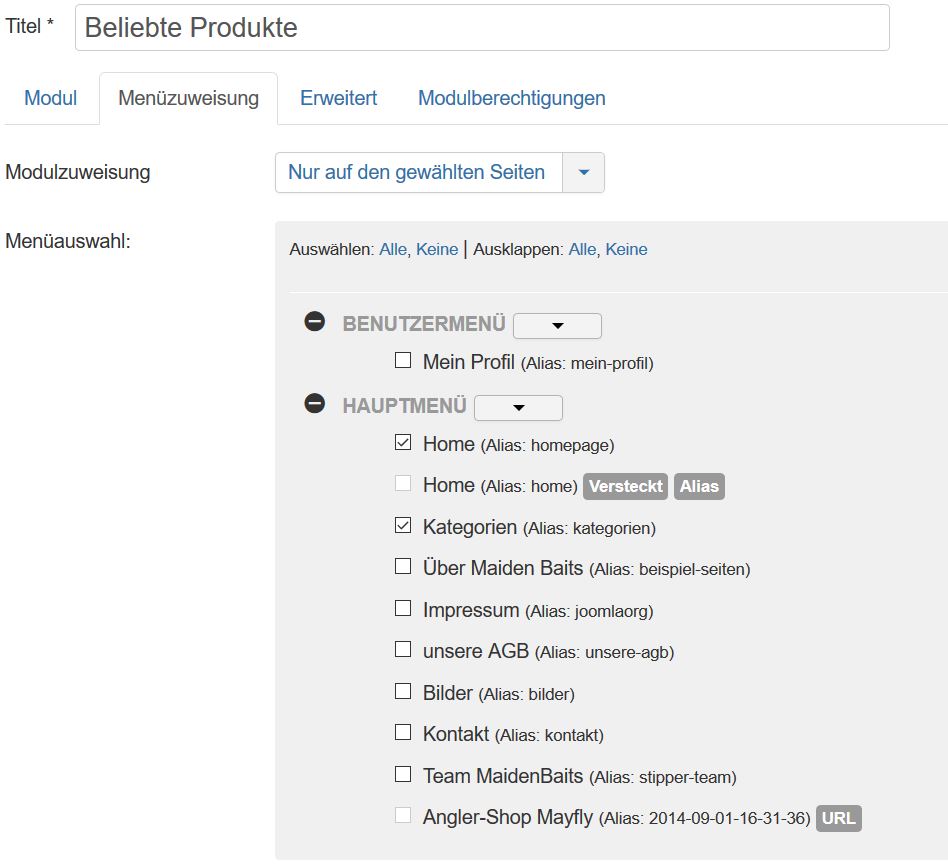This screenshot has height=868, width=948.
Task: Collapse the Hauptmenü tree with minus icon
Action: [x=315, y=404]
